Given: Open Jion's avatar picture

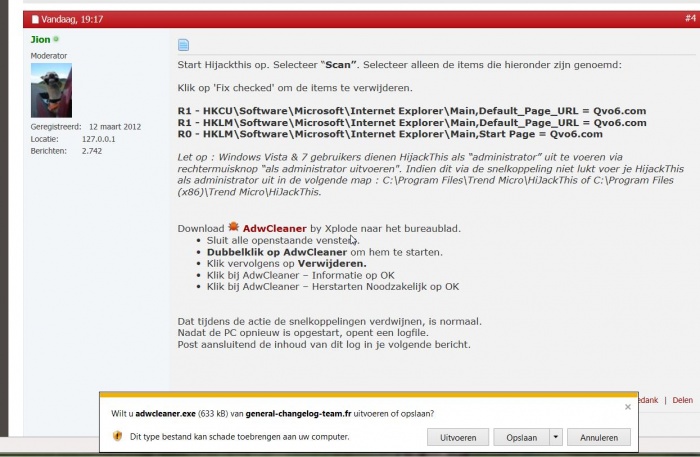Looking at the screenshot, I should [x=51, y=90].
